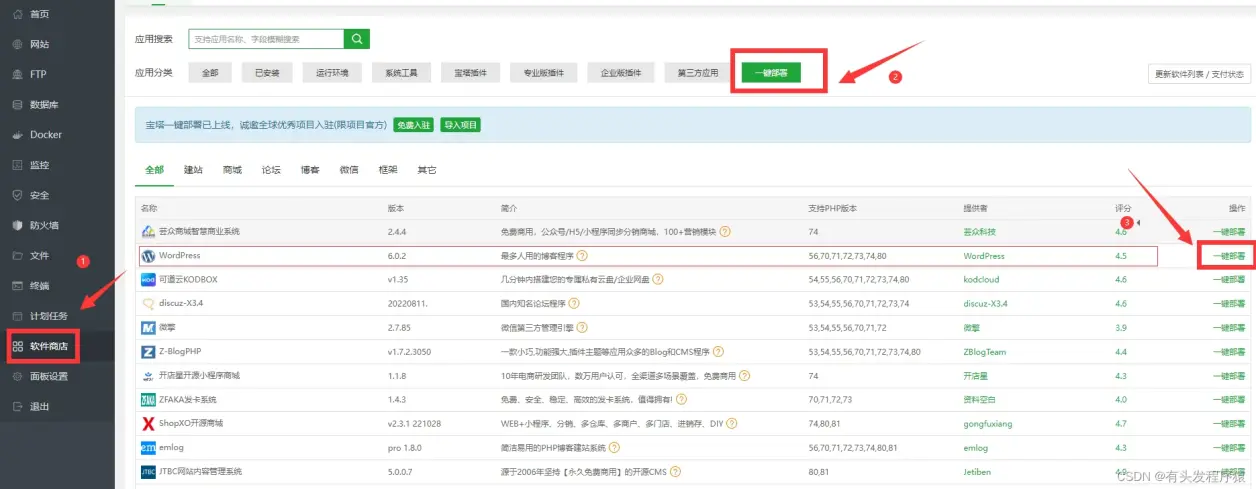
Task: Select the 宝塔插件 category button
Action: pos(470,73)
